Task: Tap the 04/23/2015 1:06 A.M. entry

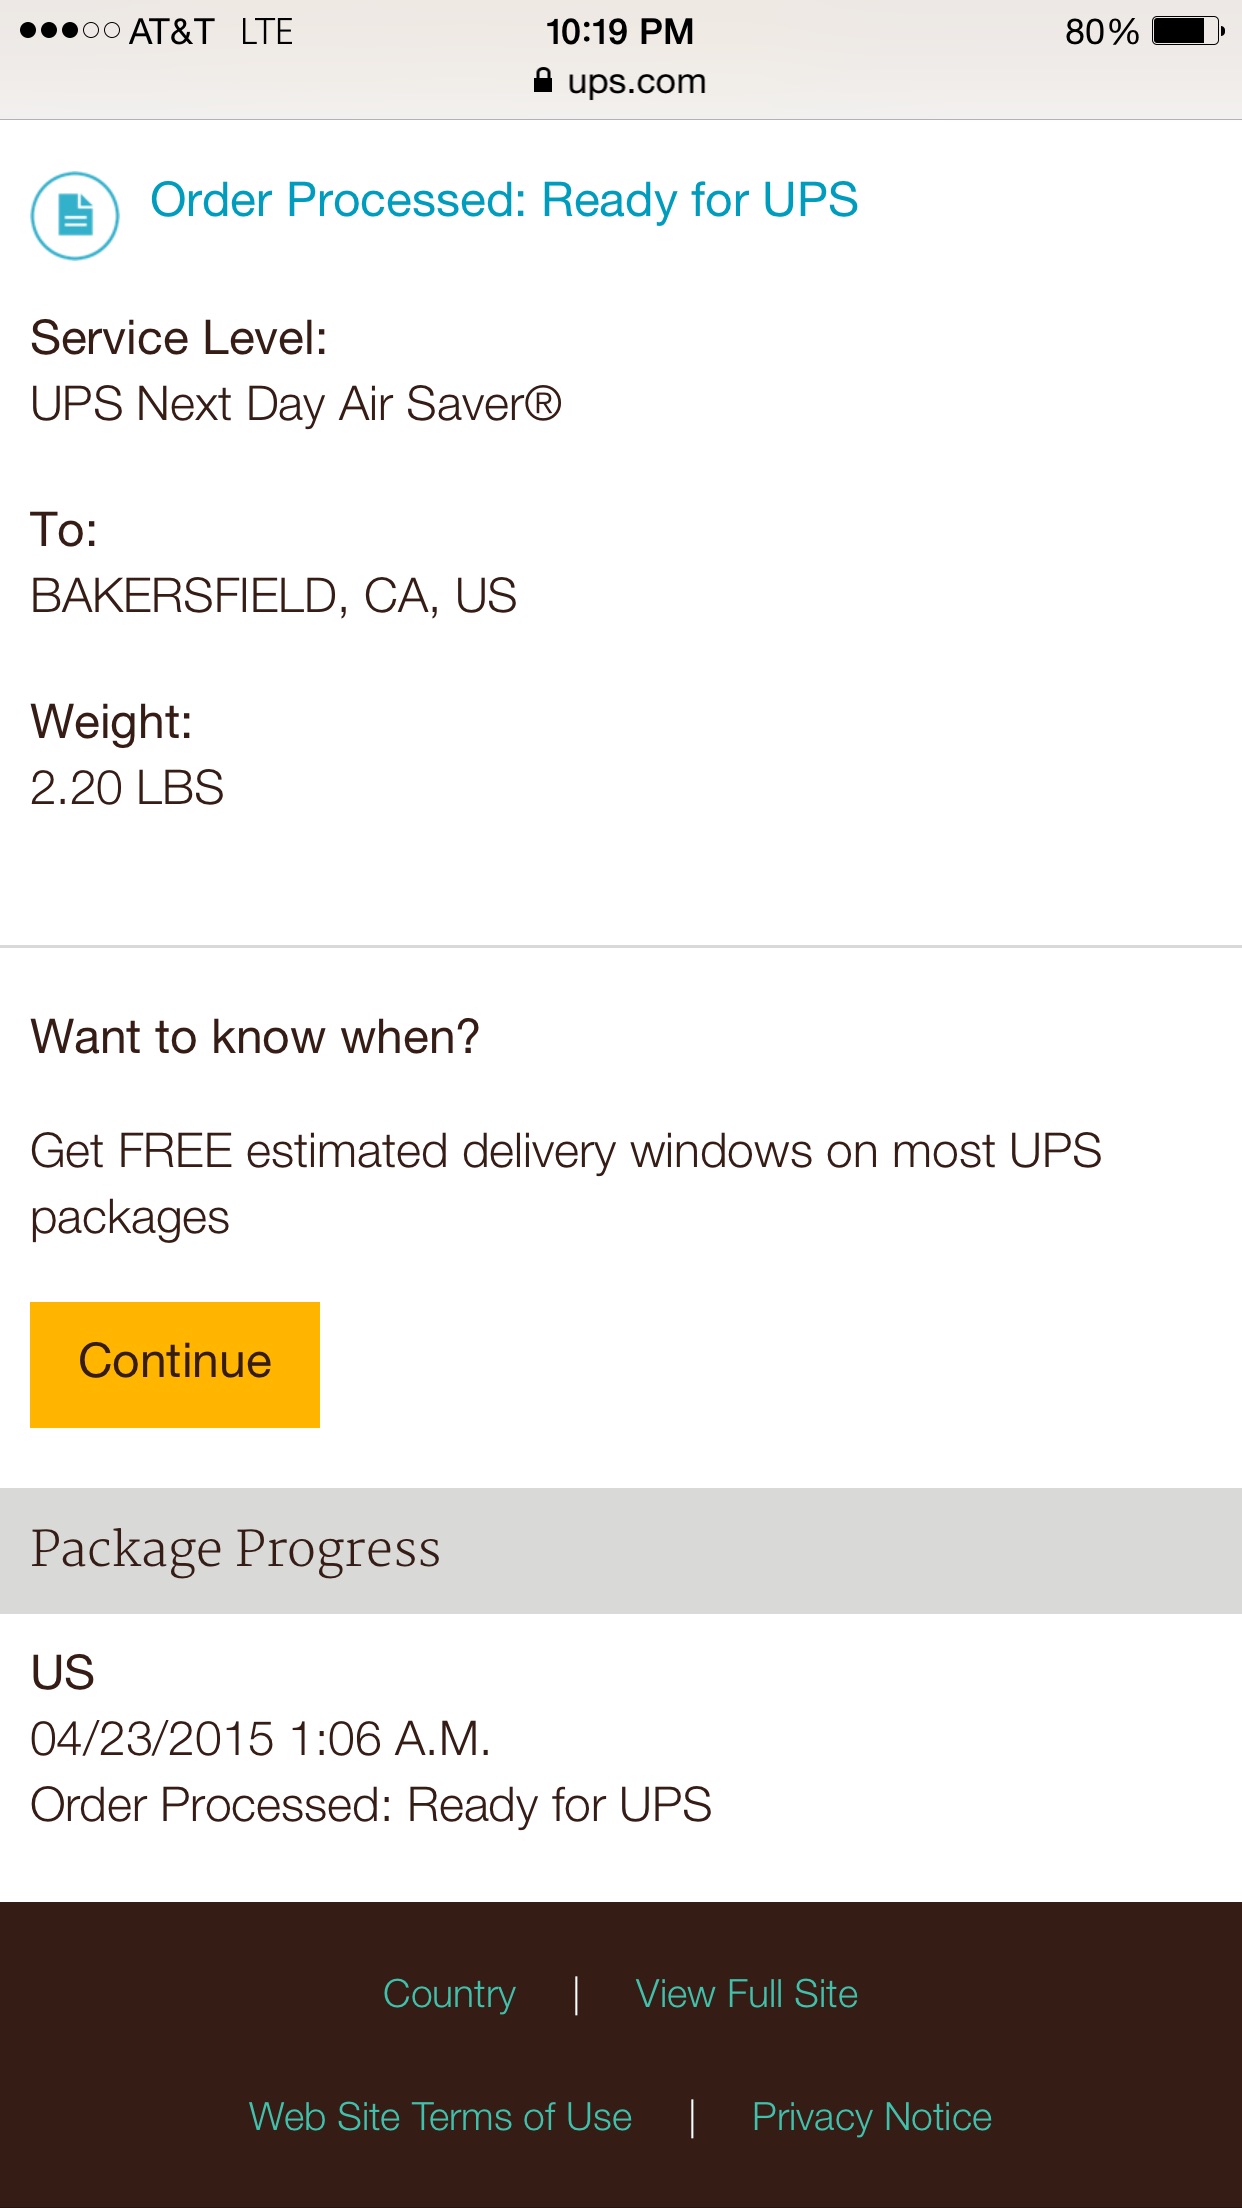Action: (x=260, y=1739)
